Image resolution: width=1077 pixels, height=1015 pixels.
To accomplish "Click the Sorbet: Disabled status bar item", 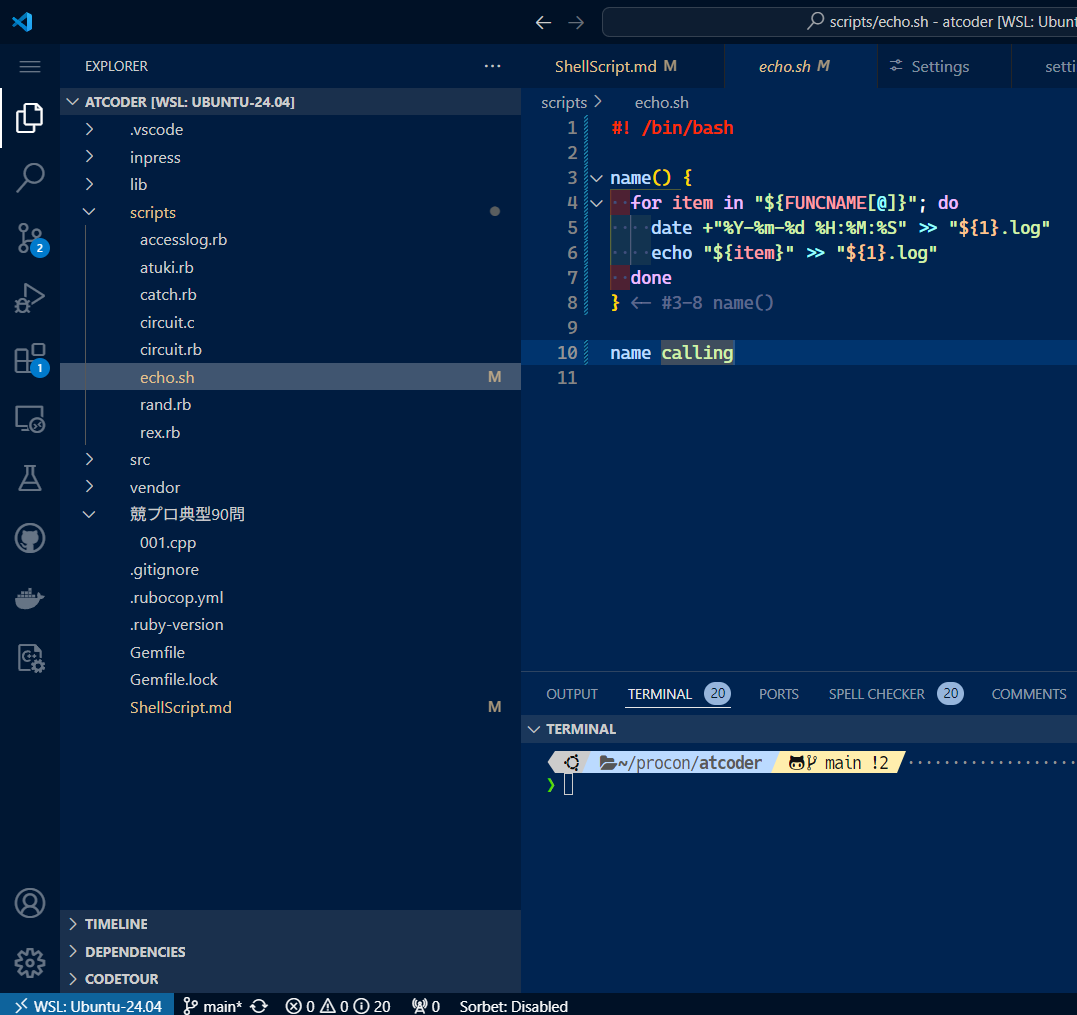I will 513,1005.
